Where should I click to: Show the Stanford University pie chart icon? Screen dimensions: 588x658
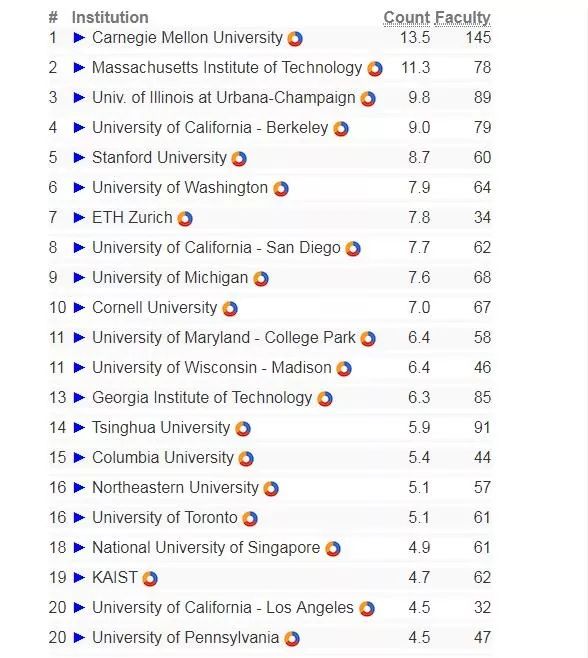239,159
